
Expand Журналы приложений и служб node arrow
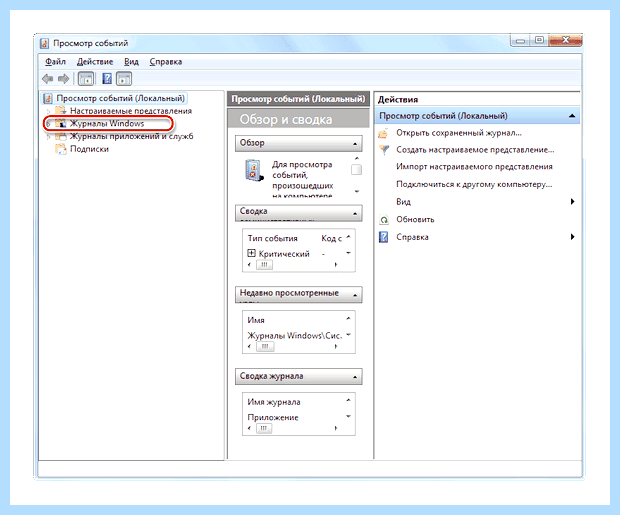(x=48, y=137)
